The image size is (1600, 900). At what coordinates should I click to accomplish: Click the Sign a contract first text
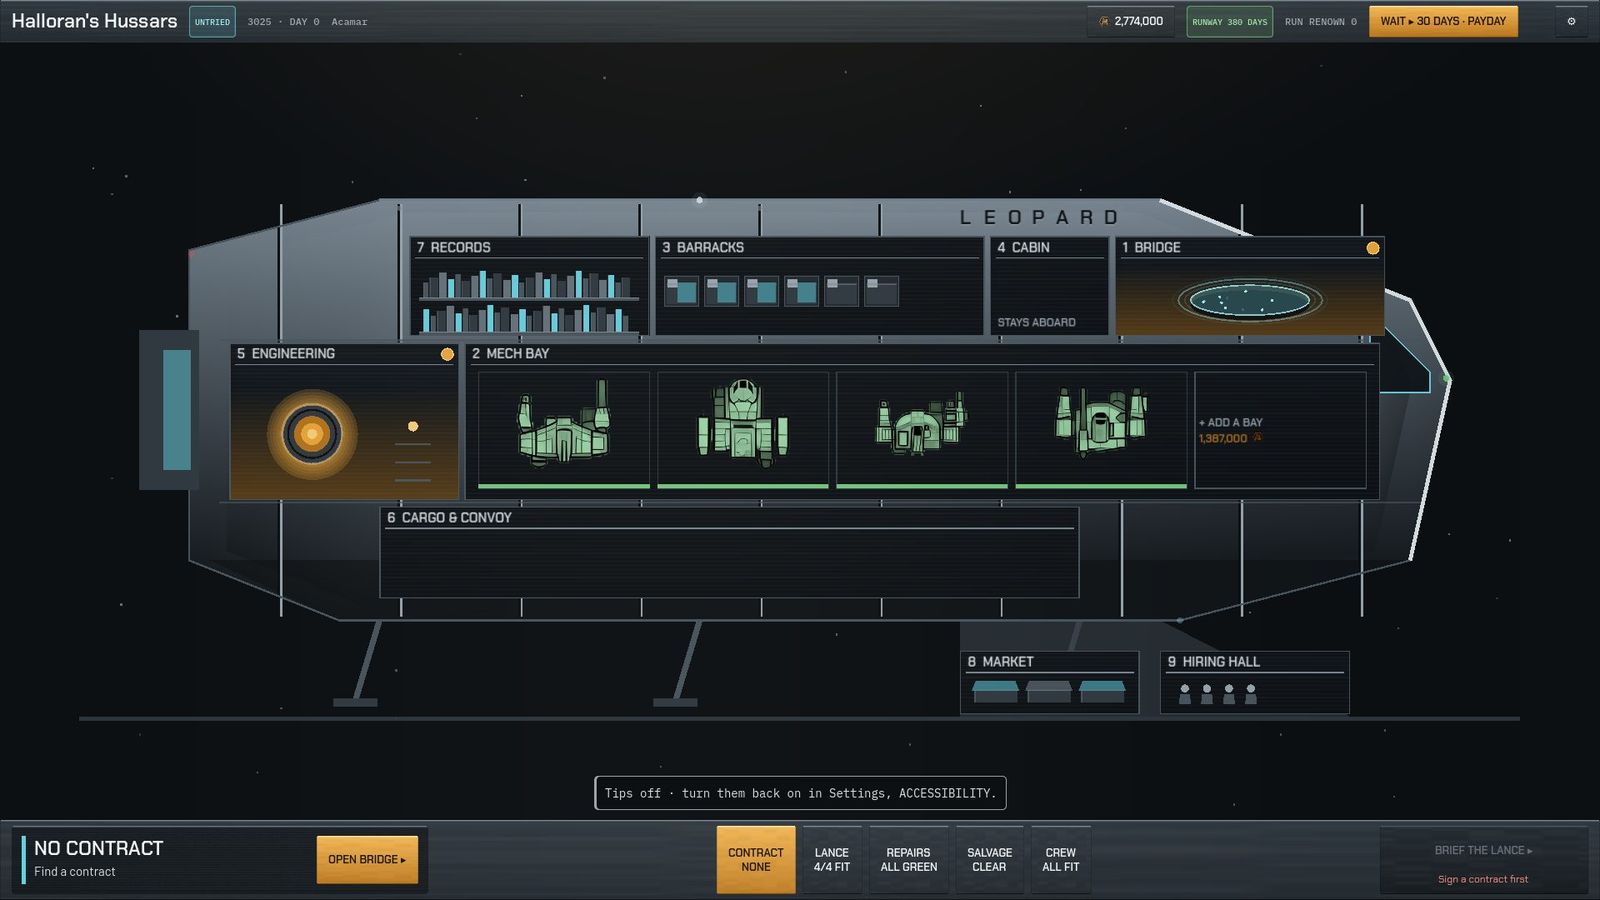pyautogui.click(x=1483, y=879)
